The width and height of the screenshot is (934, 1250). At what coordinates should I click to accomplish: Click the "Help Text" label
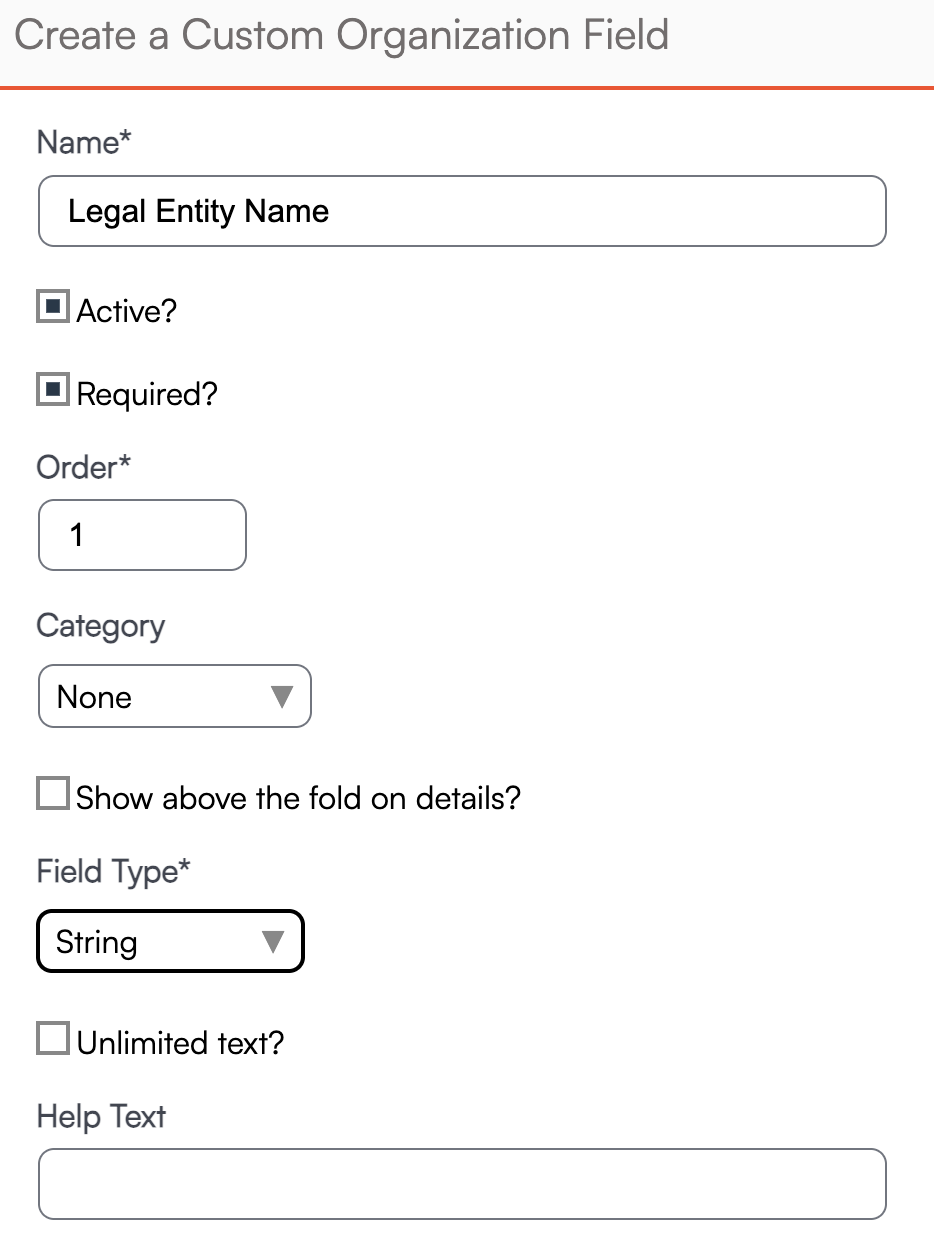pyautogui.click(x=101, y=1116)
